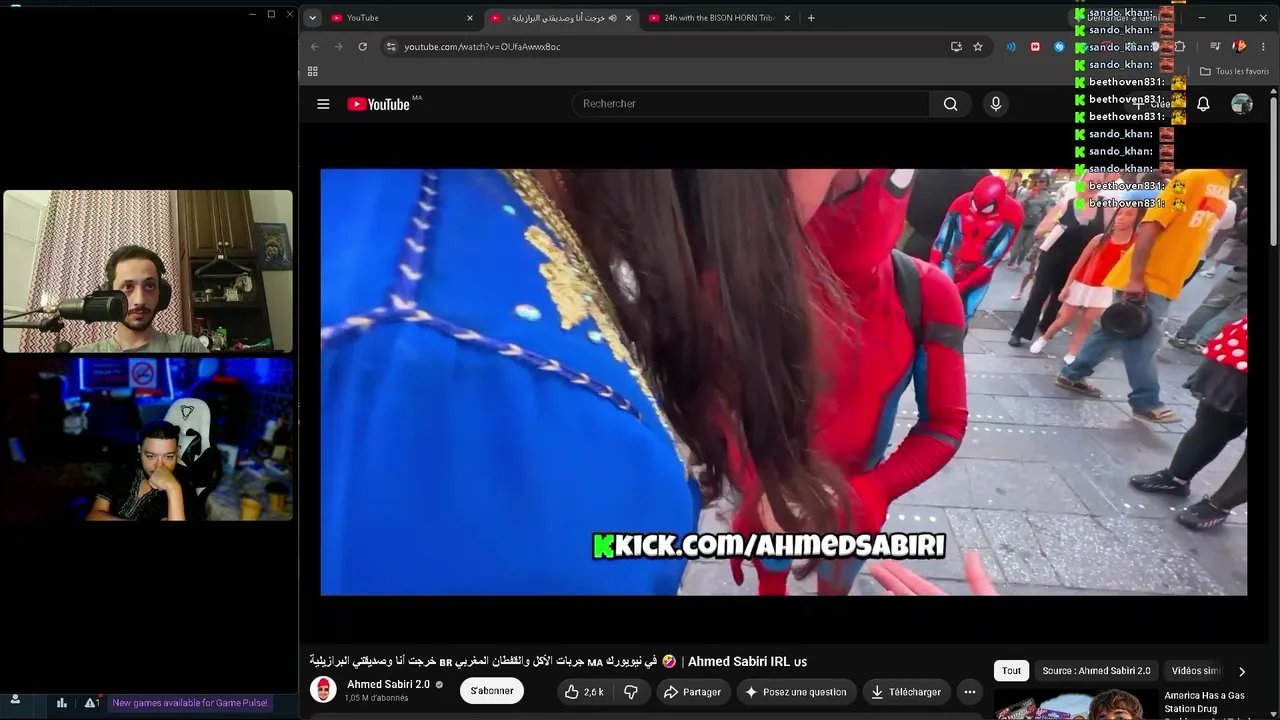Open the stats bar-chart icon in the bottom bar
1280x720 pixels.
[62, 703]
